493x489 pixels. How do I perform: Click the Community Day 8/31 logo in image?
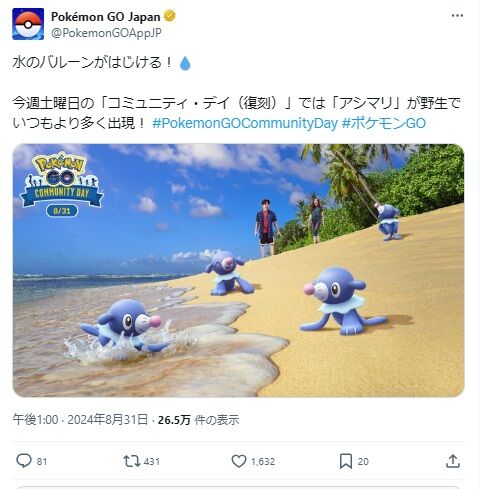click(x=62, y=185)
